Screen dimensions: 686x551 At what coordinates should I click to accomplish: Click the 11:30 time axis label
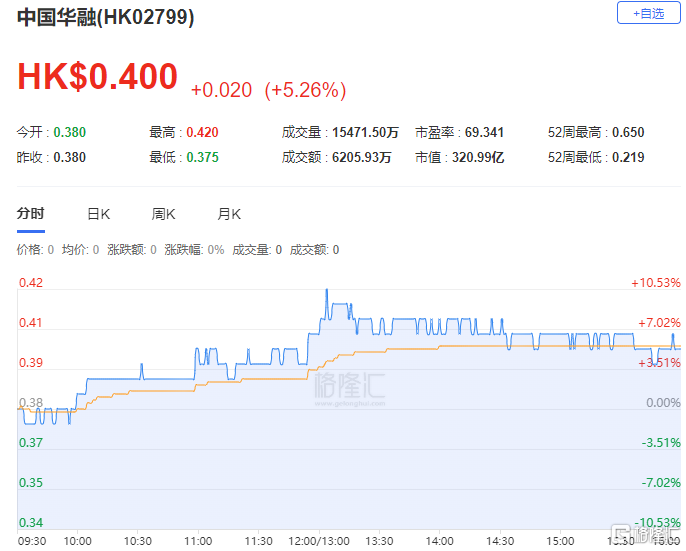[x=259, y=541]
